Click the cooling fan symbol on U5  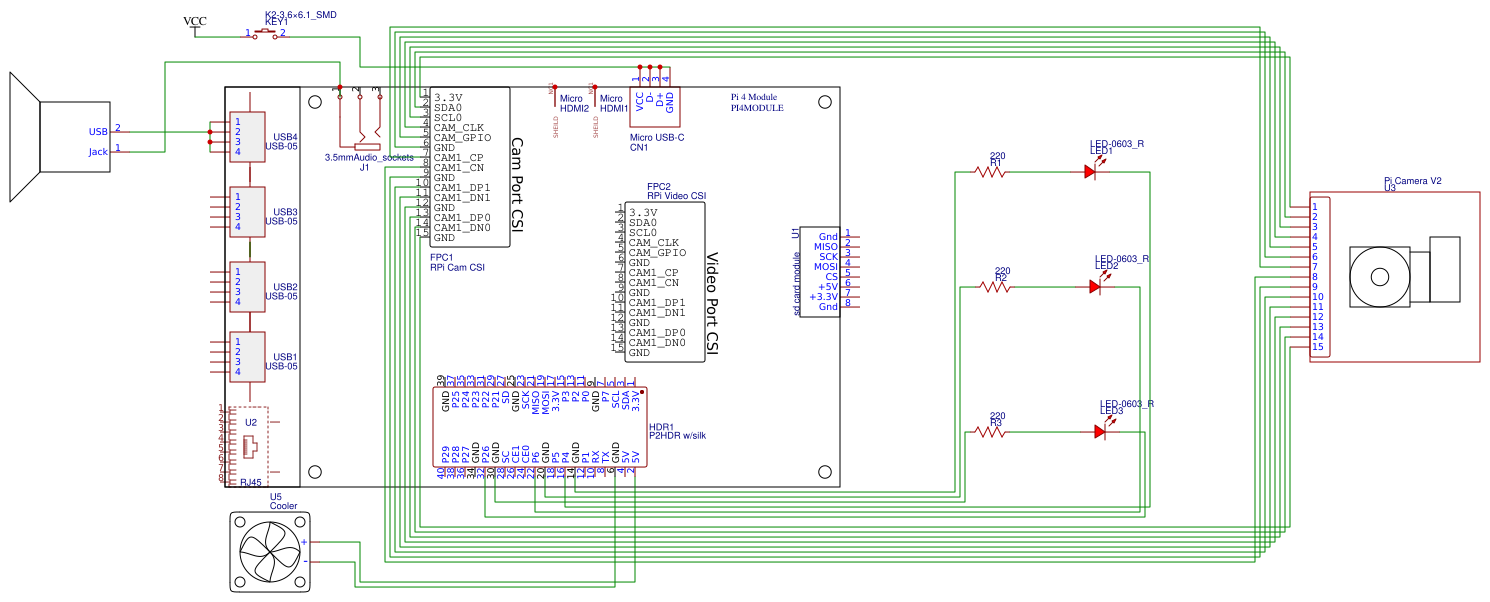(268, 552)
